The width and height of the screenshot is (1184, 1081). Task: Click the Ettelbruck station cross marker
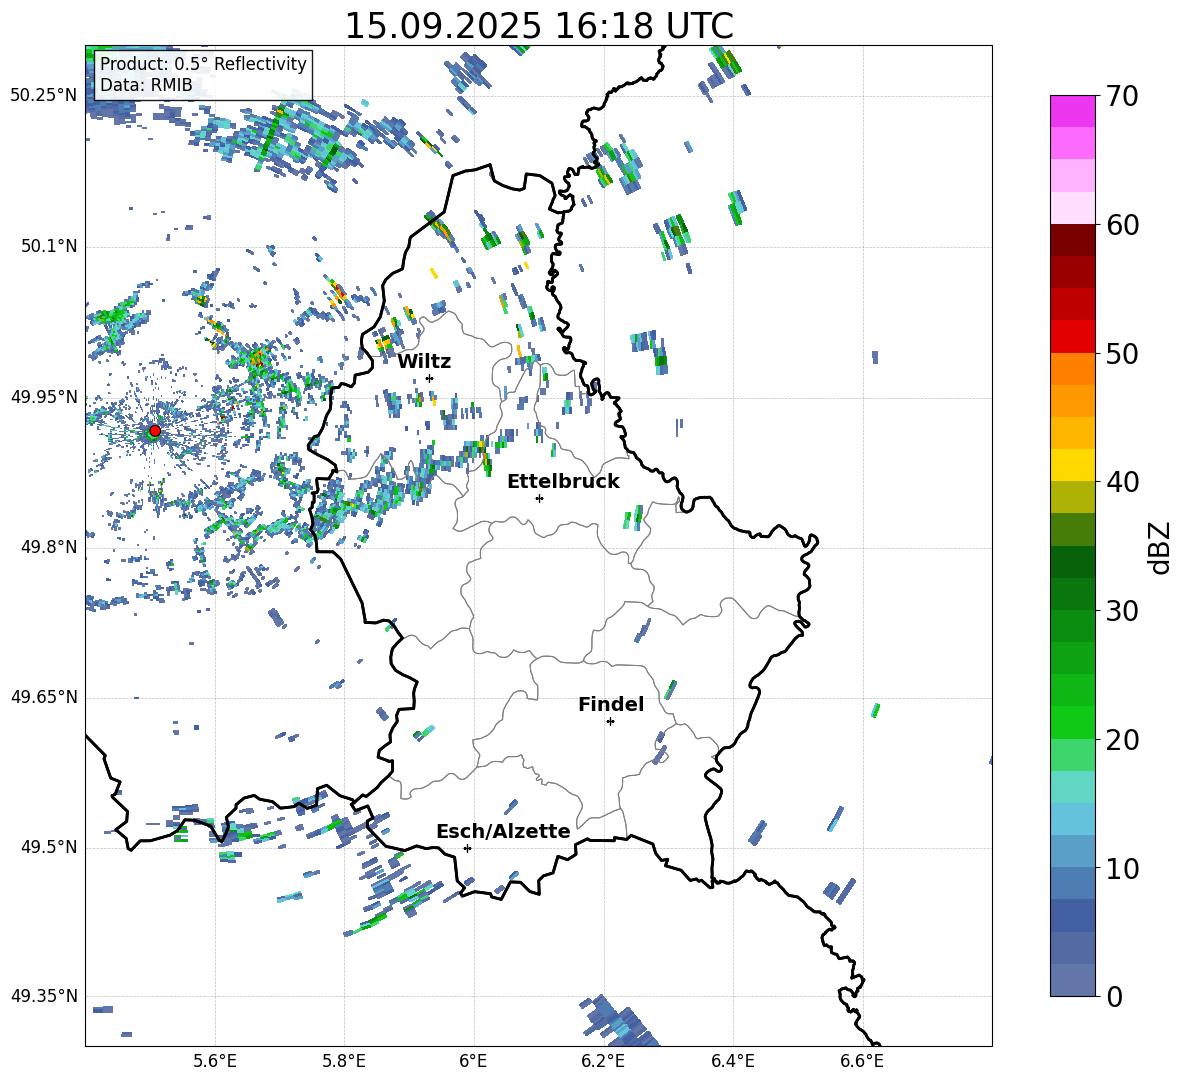539,498
